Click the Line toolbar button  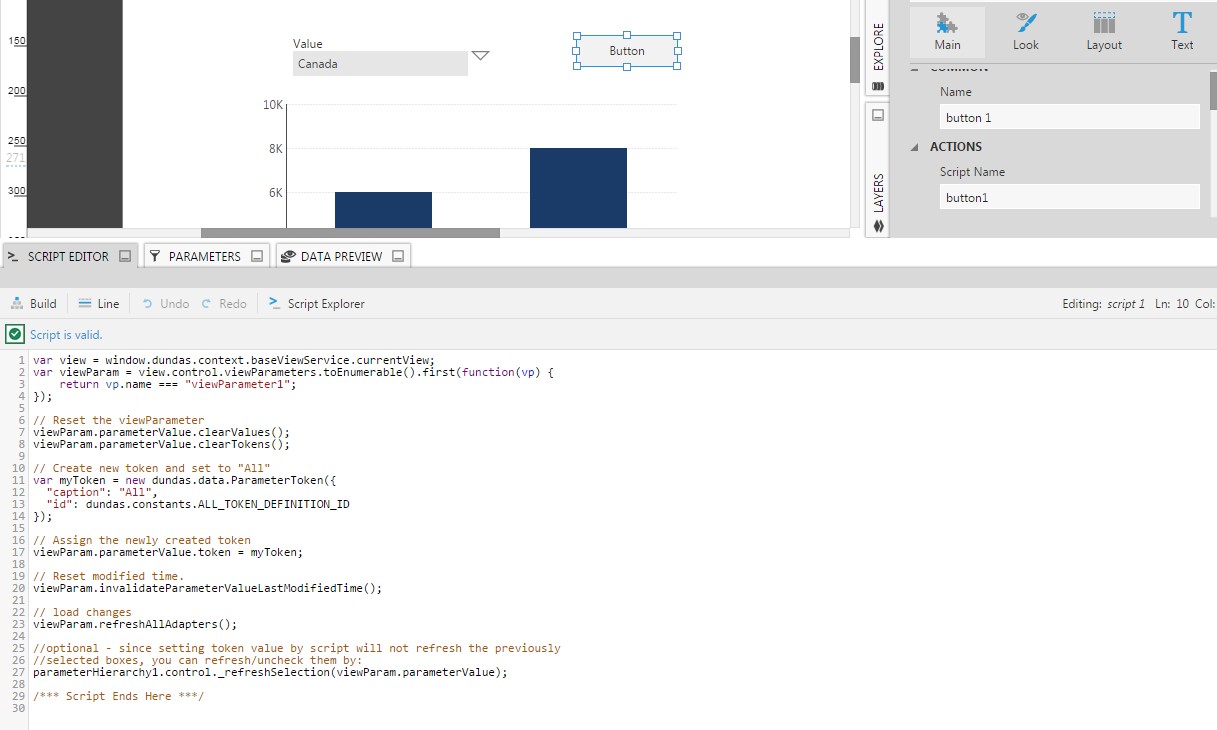98,304
